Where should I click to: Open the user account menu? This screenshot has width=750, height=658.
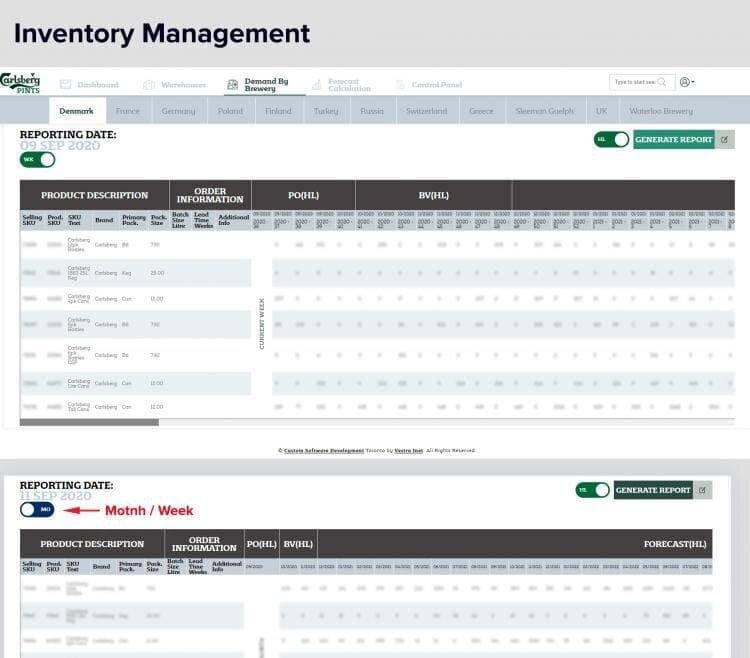point(687,82)
